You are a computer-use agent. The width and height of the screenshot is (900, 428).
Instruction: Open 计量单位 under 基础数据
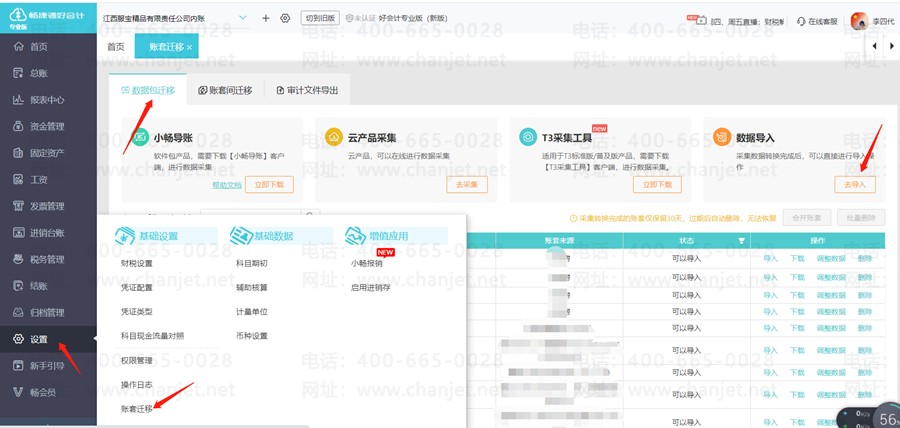(x=252, y=312)
